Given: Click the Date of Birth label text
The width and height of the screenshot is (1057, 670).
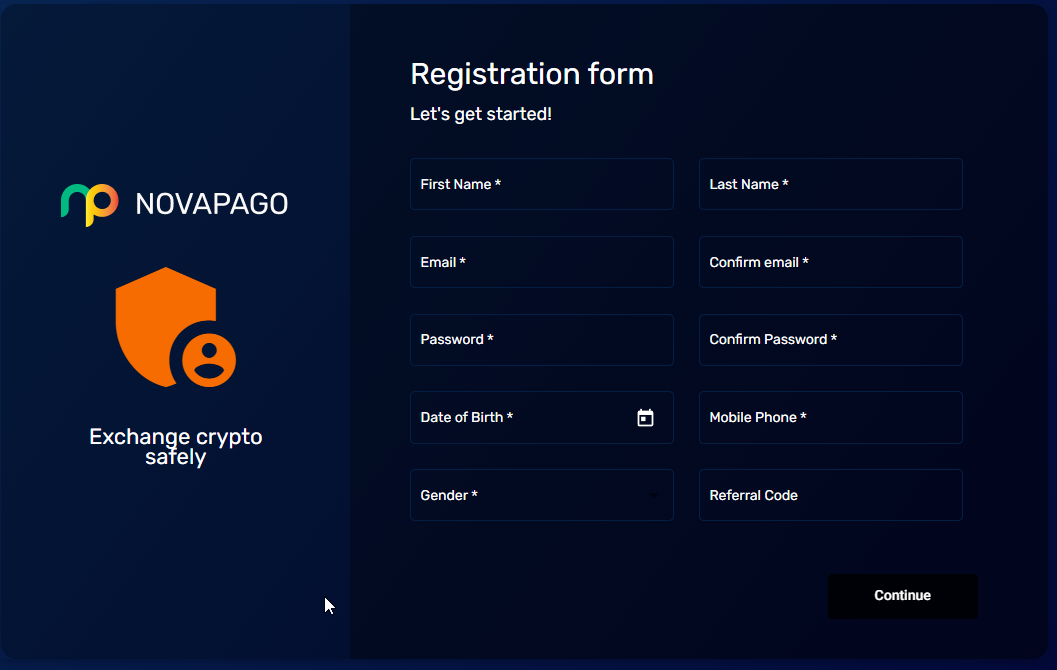Looking at the screenshot, I should tap(462, 417).
